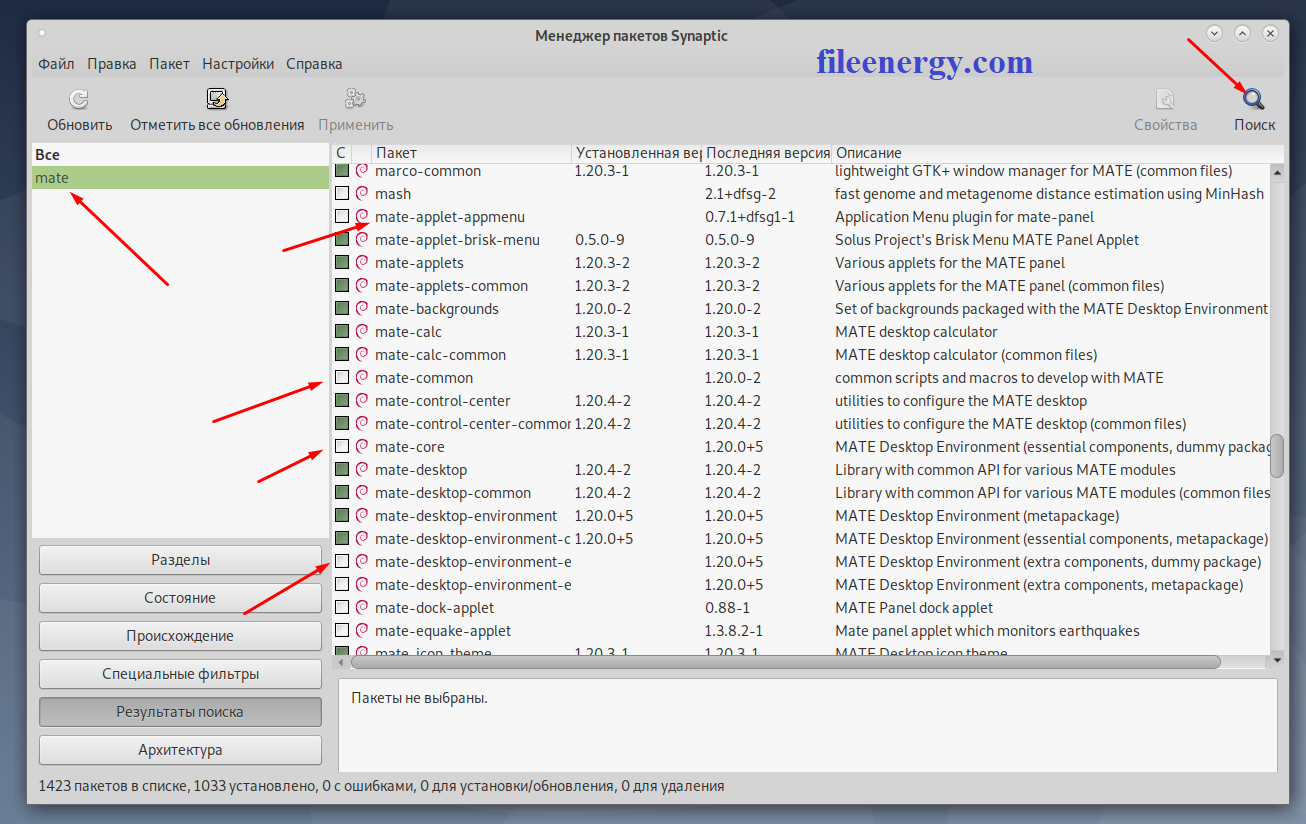Open the Search (Поиск) magnifier icon

pyautogui.click(x=1254, y=99)
